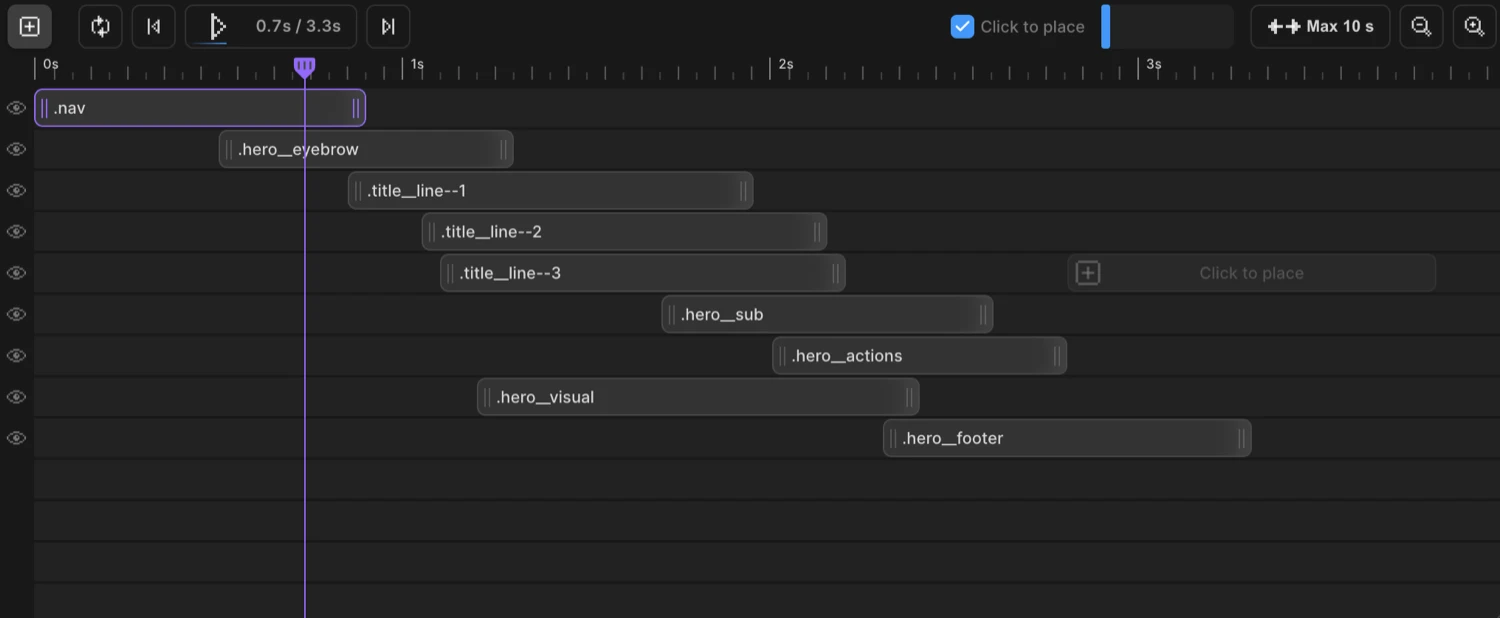
Task: Select the .hero__actions clip
Action: 918,355
